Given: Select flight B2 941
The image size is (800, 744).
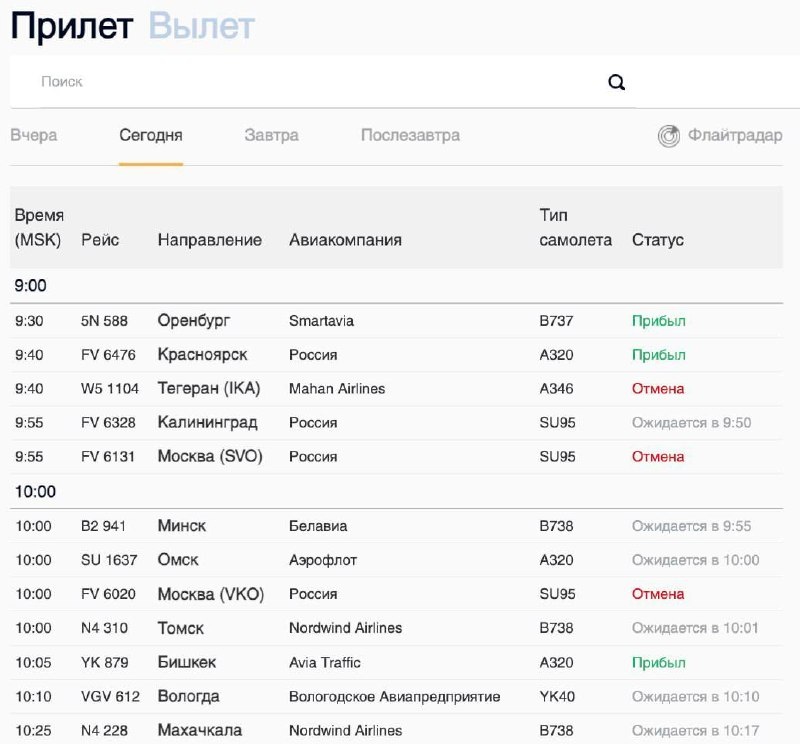Looking at the screenshot, I should pyautogui.click(x=103, y=526).
